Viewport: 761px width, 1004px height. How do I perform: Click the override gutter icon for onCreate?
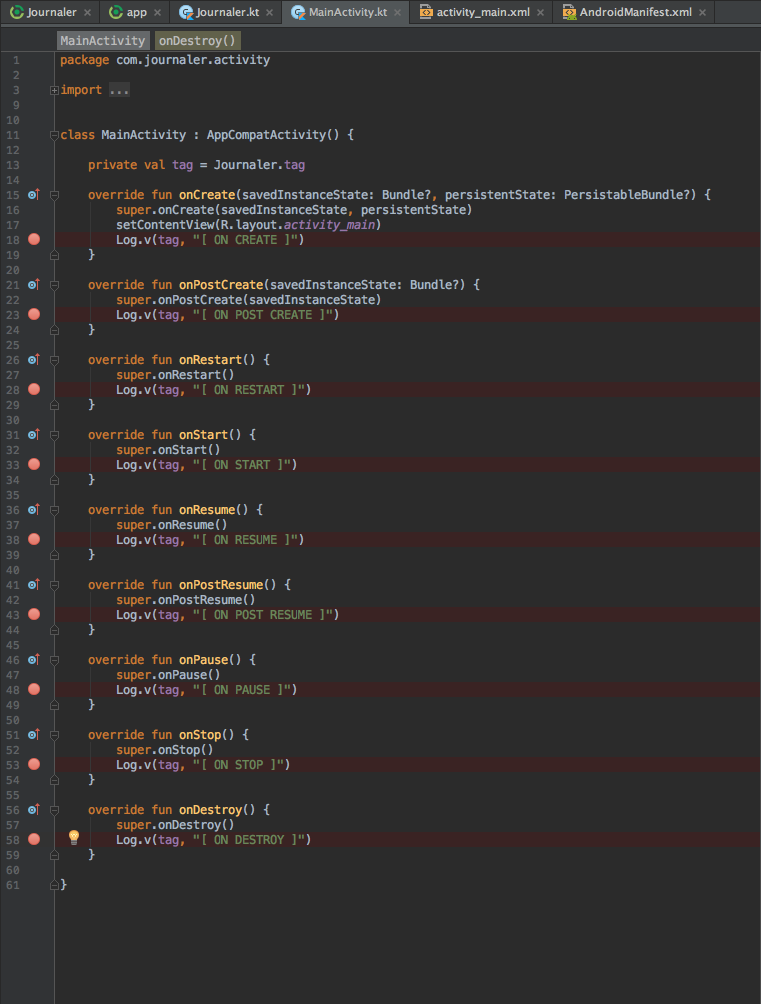(x=33, y=195)
